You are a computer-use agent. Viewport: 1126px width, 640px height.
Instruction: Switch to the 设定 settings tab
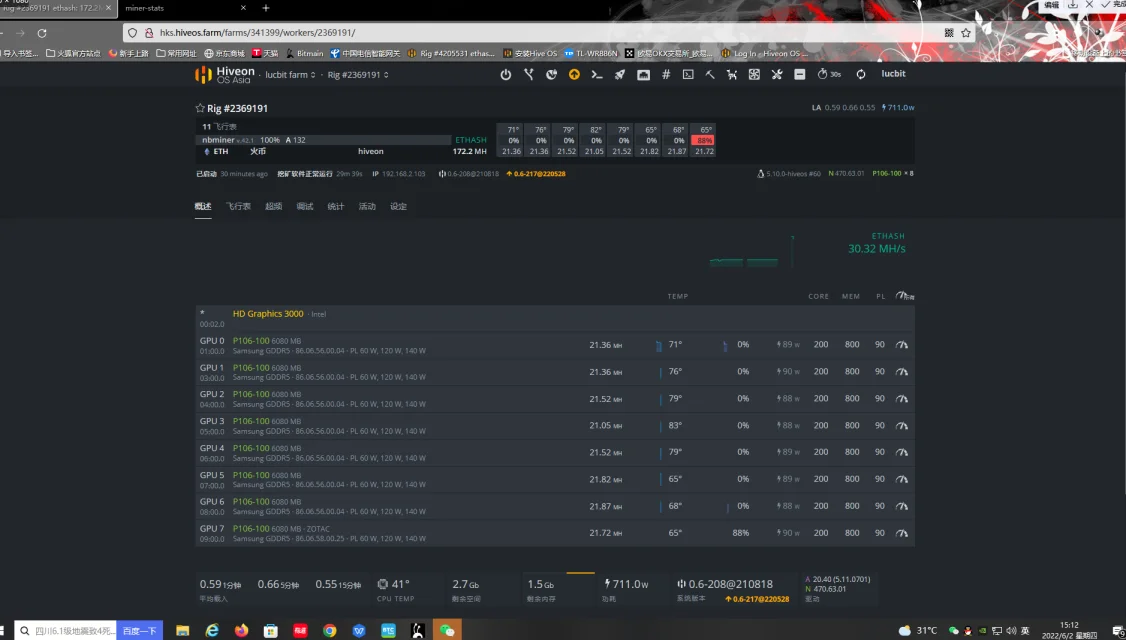click(x=399, y=206)
